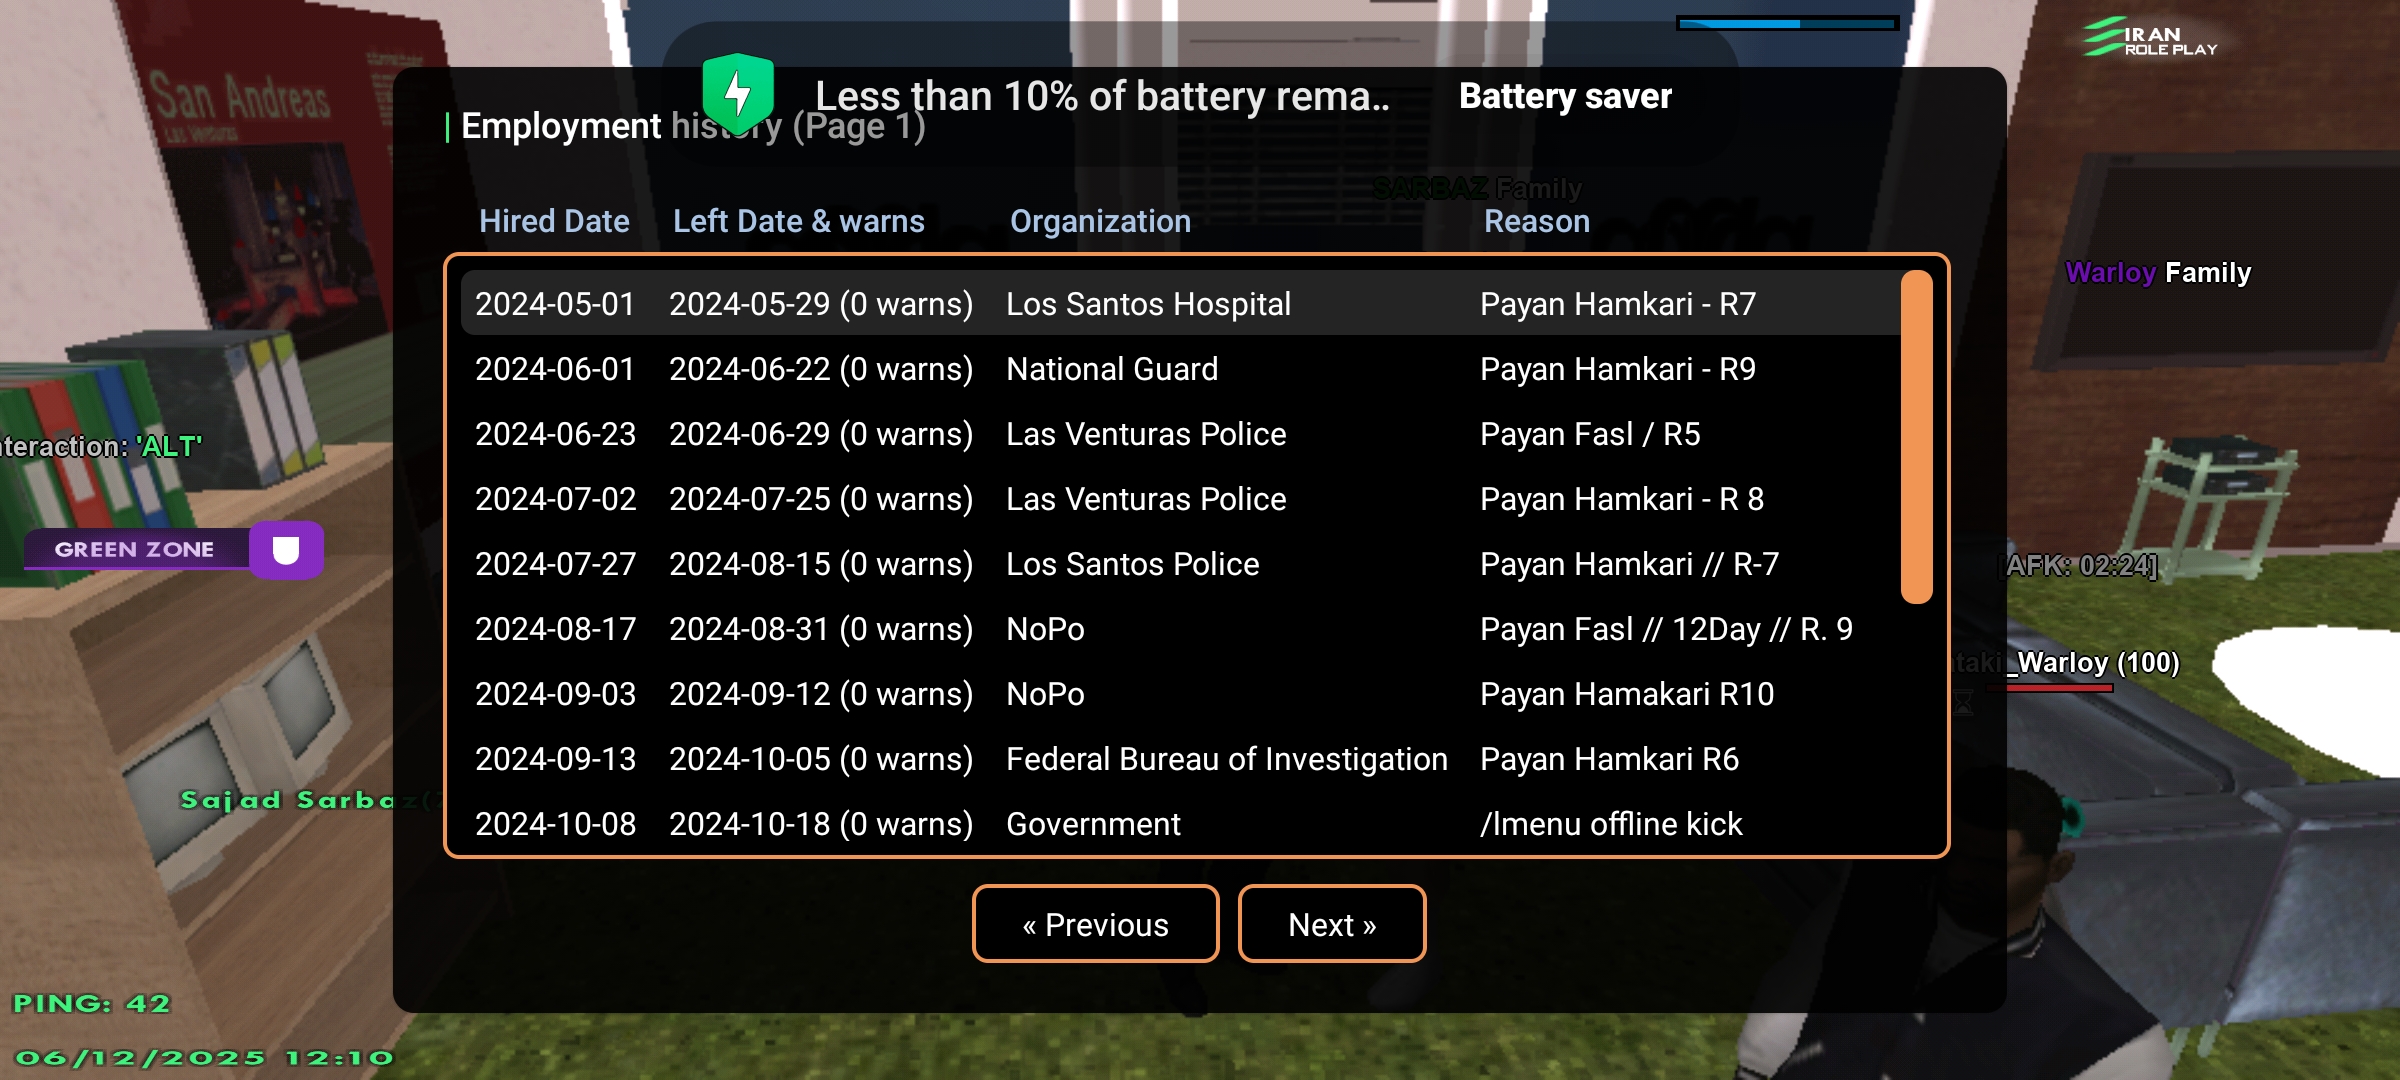
Task: Tap the green battery shield icon
Action: tap(738, 94)
